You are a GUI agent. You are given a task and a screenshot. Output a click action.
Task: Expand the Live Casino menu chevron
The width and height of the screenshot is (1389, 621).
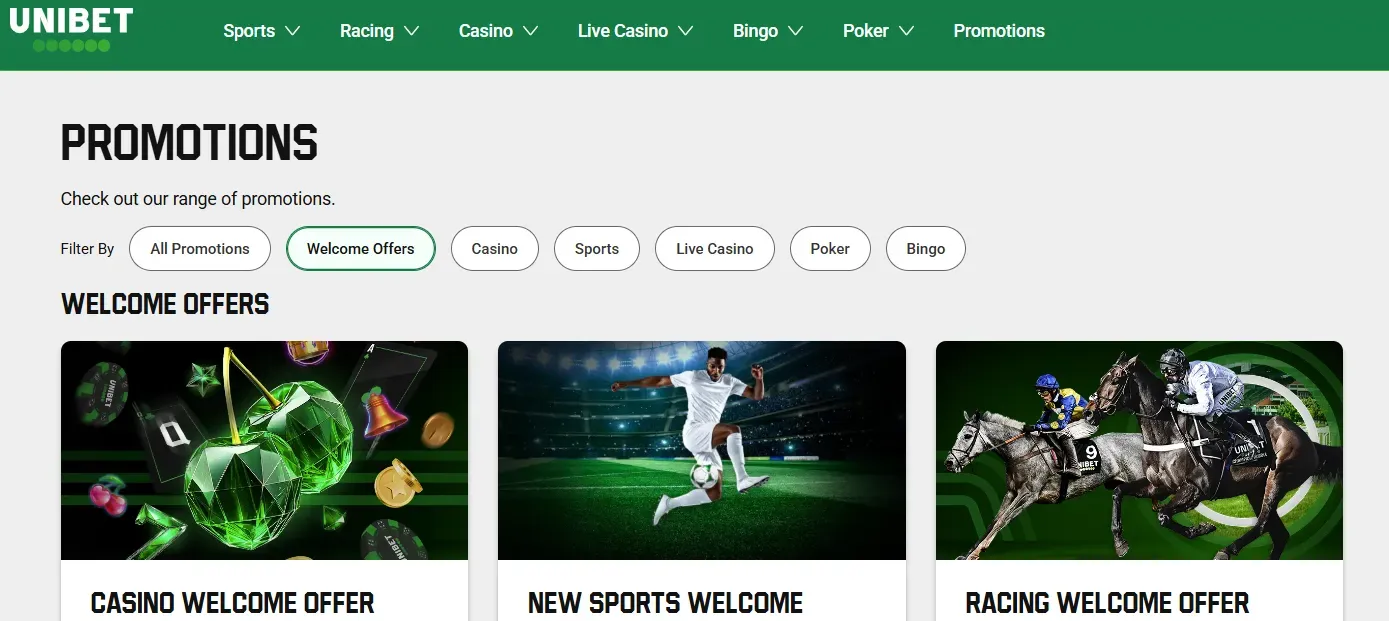tap(685, 31)
